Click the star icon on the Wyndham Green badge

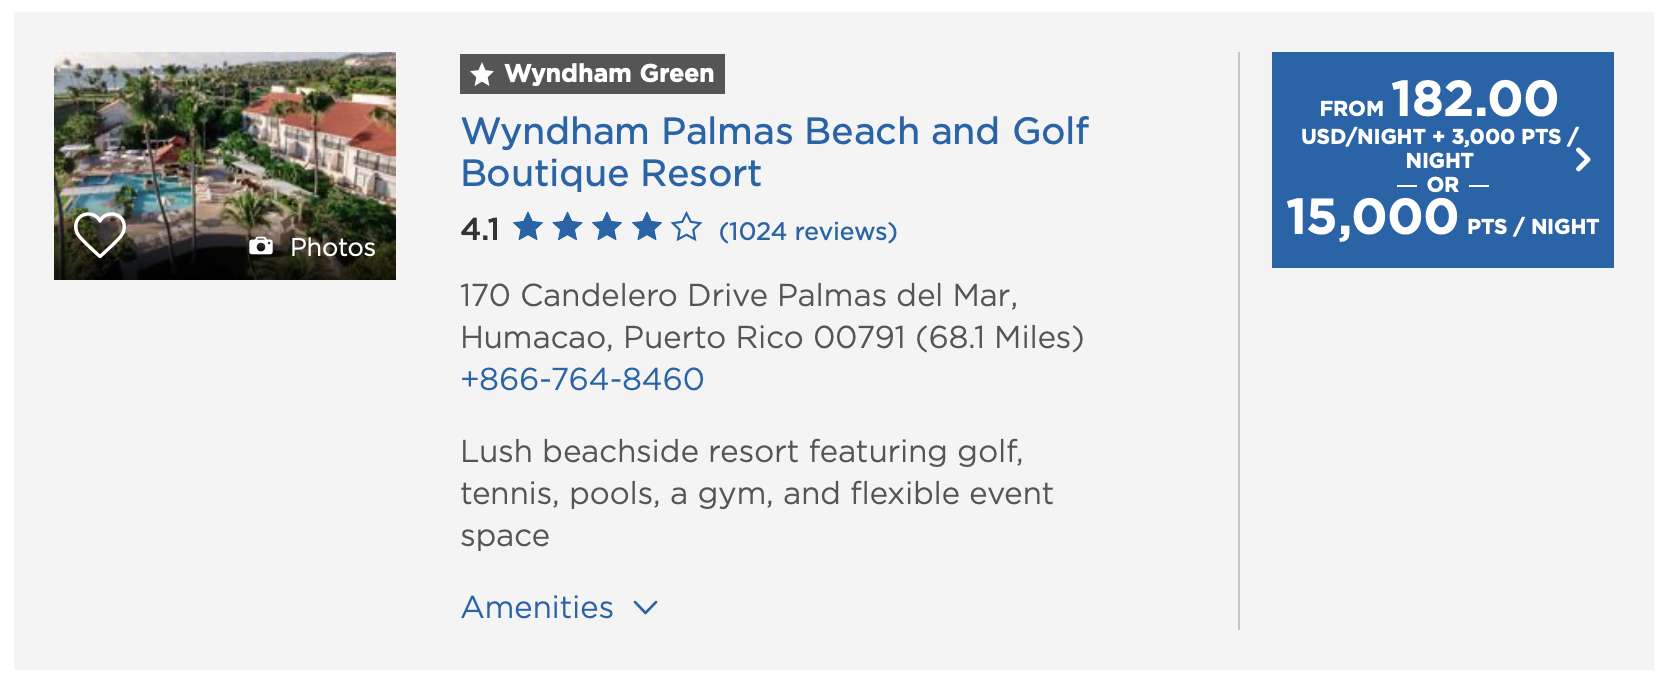click(484, 73)
